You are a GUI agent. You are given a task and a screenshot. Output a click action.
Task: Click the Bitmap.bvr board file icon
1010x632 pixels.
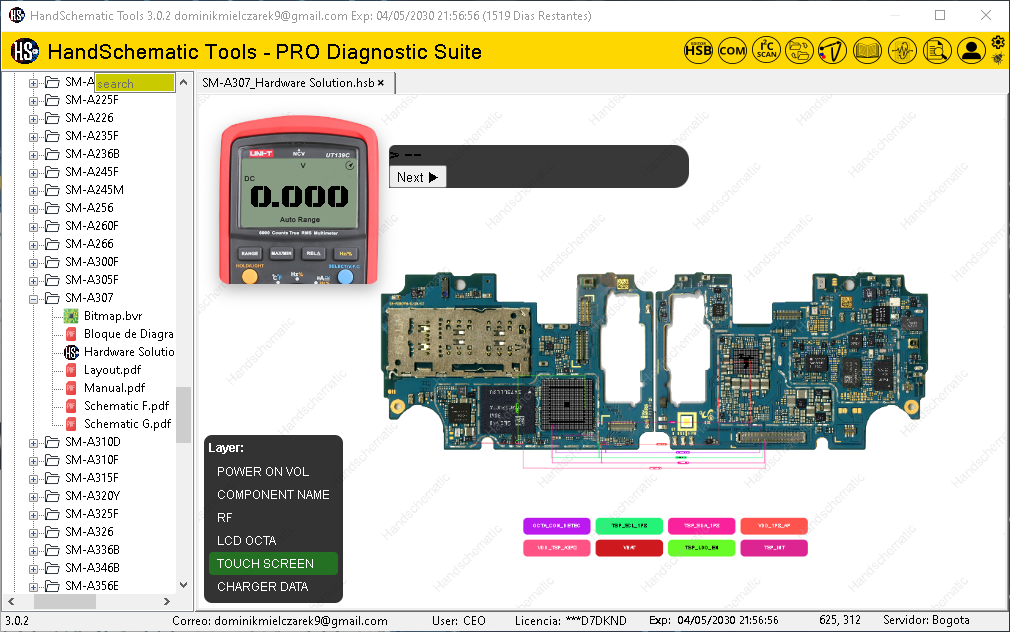point(71,316)
